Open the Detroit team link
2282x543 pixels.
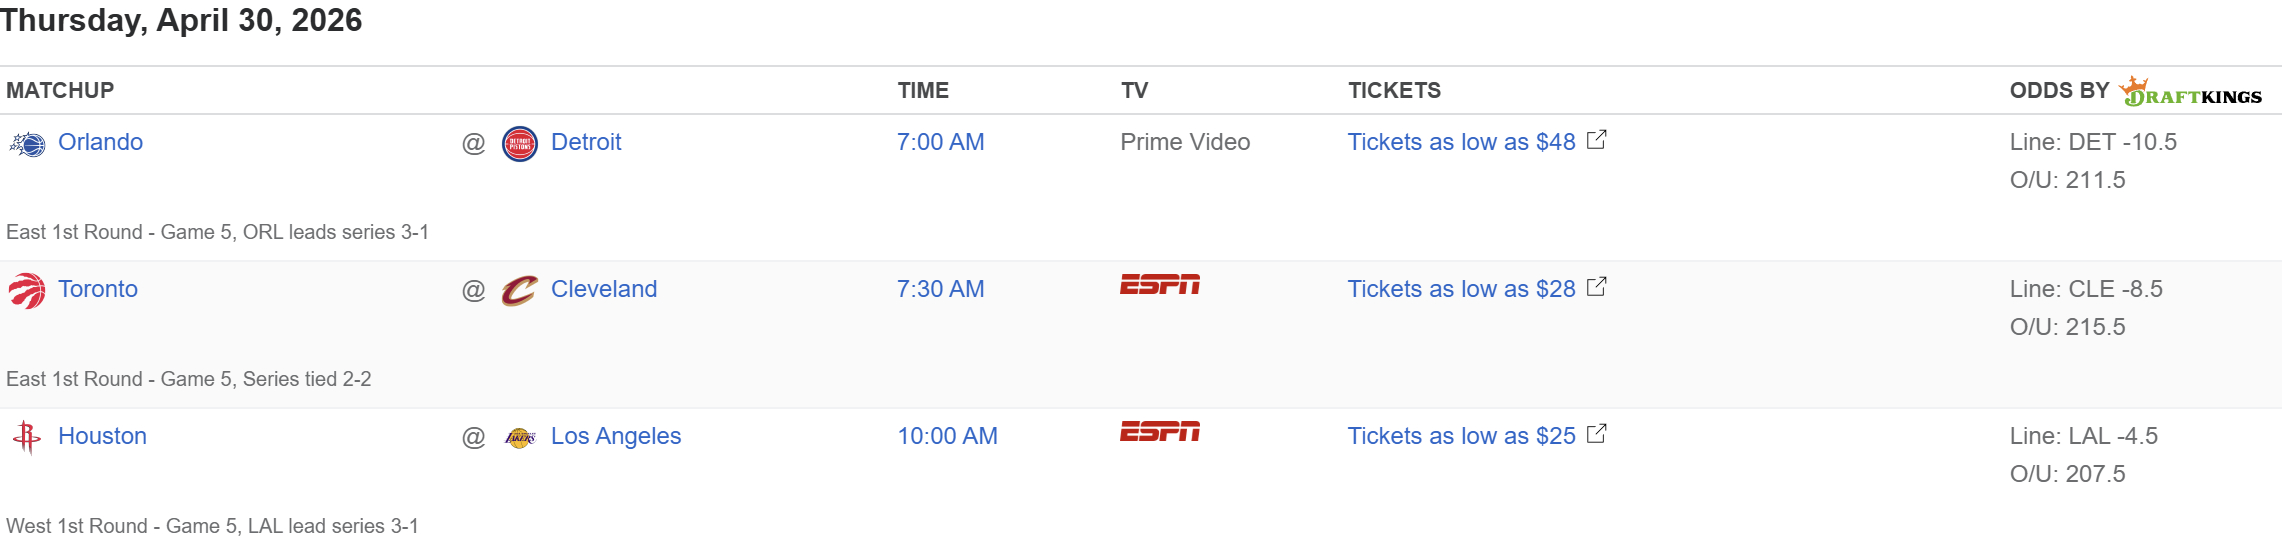pos(586,142)
